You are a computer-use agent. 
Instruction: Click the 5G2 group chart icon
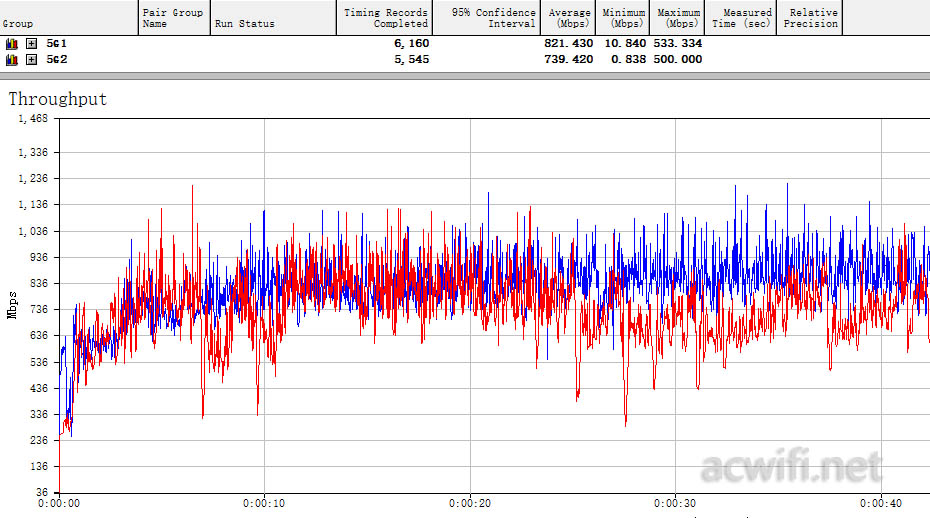(x=12, y=60)
